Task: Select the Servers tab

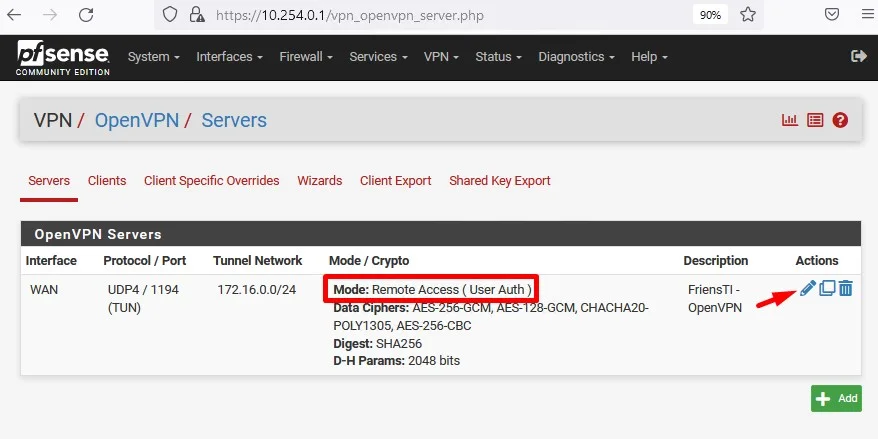Action: [x=49, y=181]
